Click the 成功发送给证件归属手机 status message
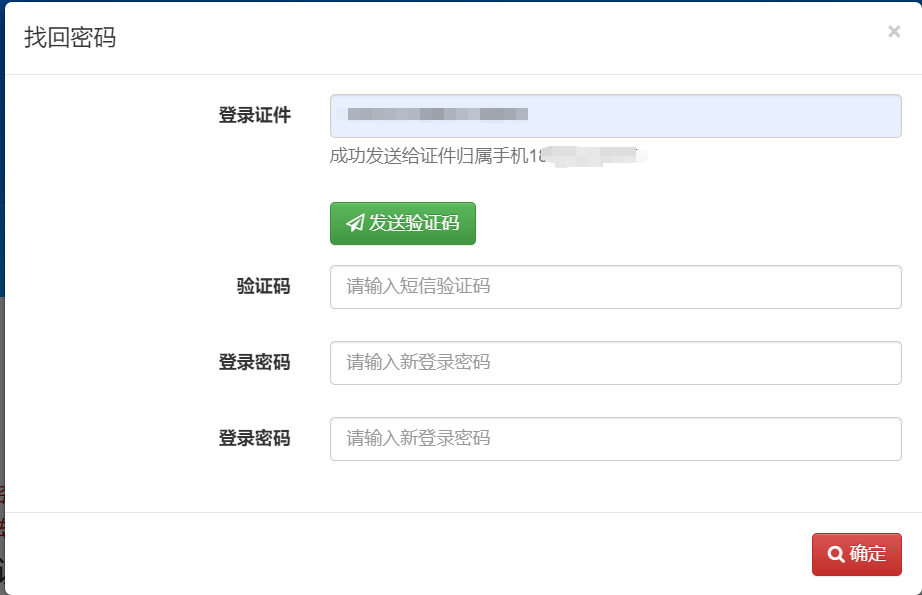The height and width of the screenshot is (595, 922). click(x=429, y=156)
